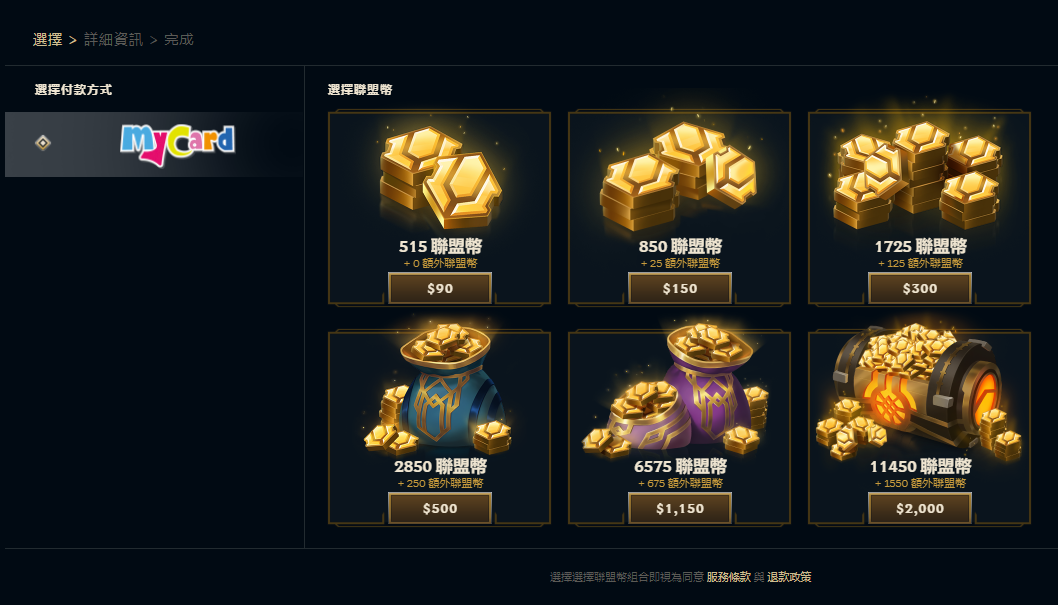Go to the 詳細資訊 breadcrumb step
This screenshot has height=605, width=1058.
(x=113, y=40)
